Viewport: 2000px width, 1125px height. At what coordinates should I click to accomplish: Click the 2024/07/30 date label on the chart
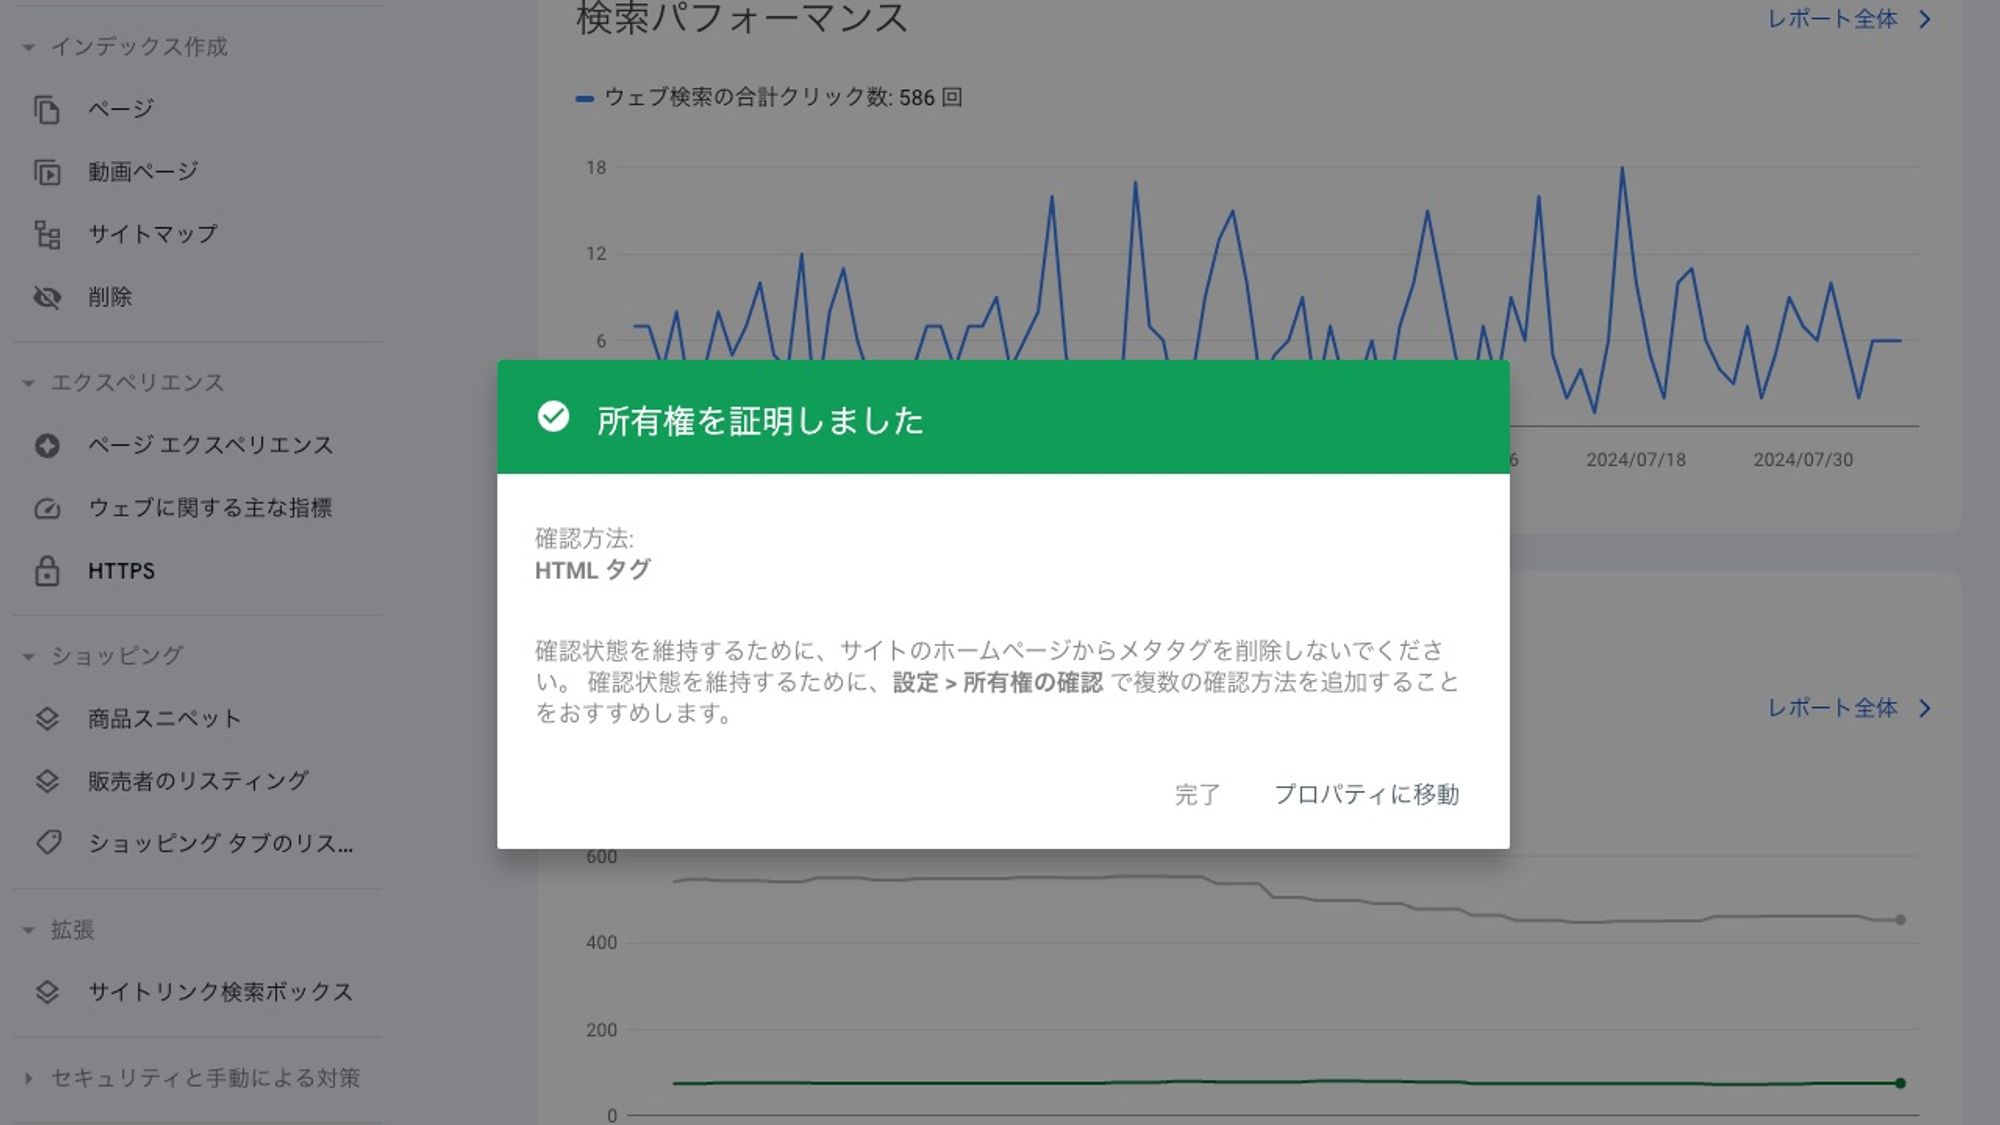pos(1803,460)
